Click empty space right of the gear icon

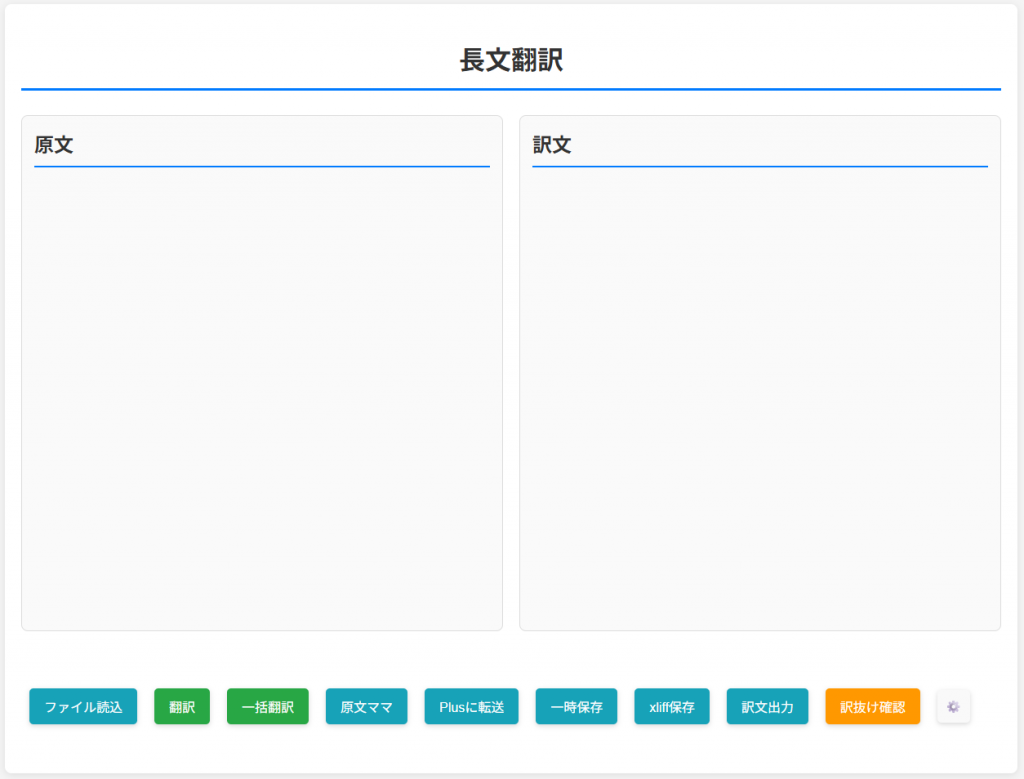990,707
